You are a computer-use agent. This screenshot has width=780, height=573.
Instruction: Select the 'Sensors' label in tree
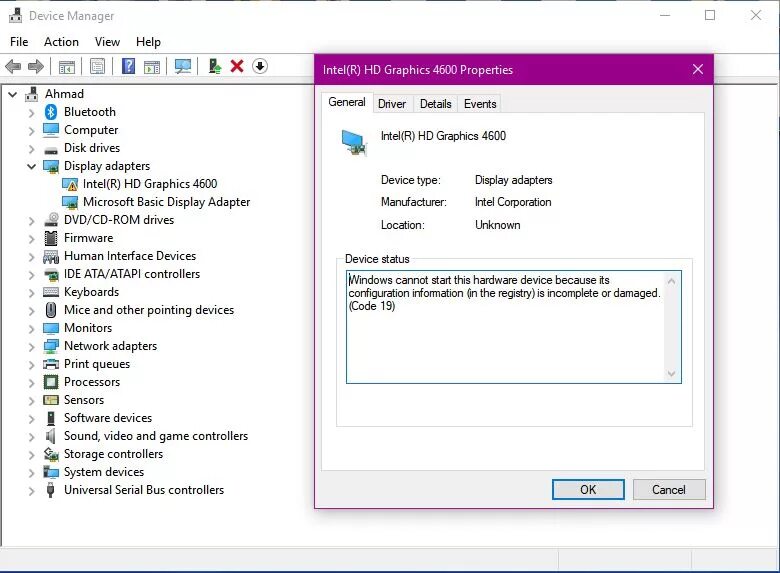click(x=84, y=400)
